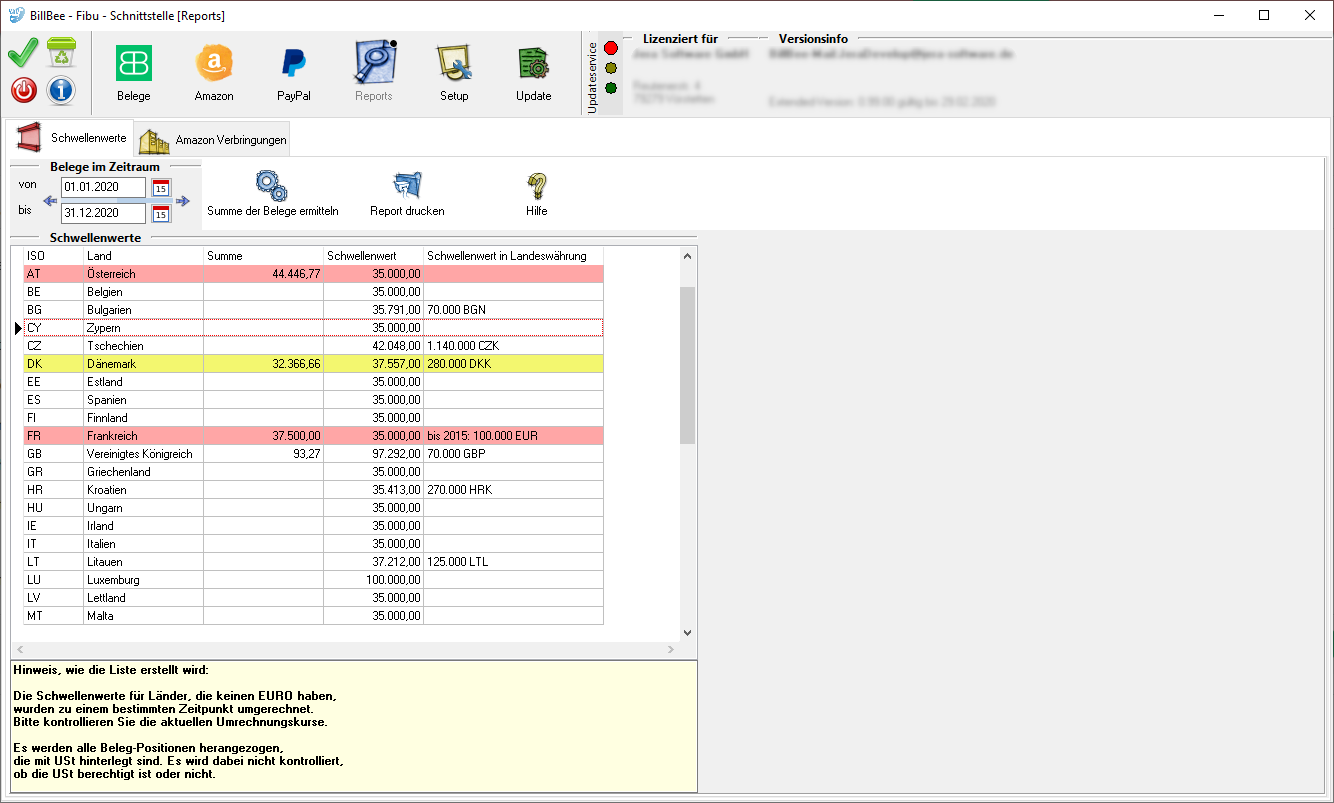Click the red power button icon

23,90
